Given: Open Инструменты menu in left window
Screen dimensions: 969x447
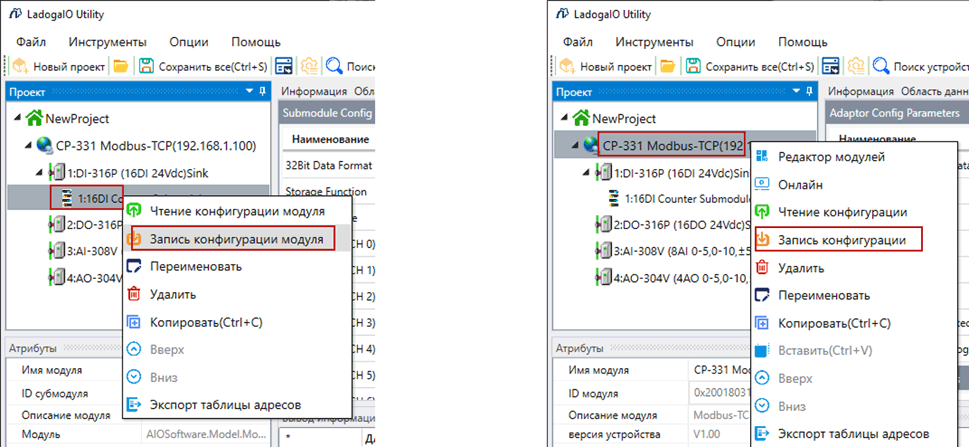Looking at the screenshot, I should click(x=108, y=42).
